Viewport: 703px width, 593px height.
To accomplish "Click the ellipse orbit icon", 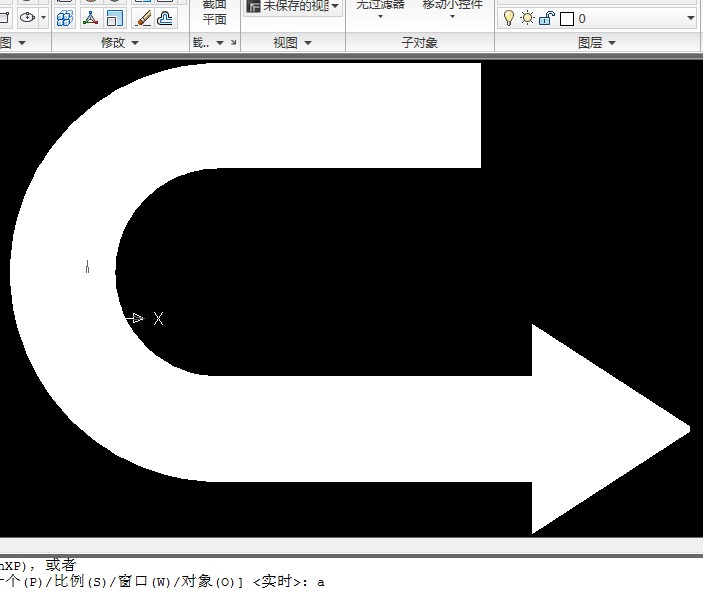I will click(x=28, y=18).
